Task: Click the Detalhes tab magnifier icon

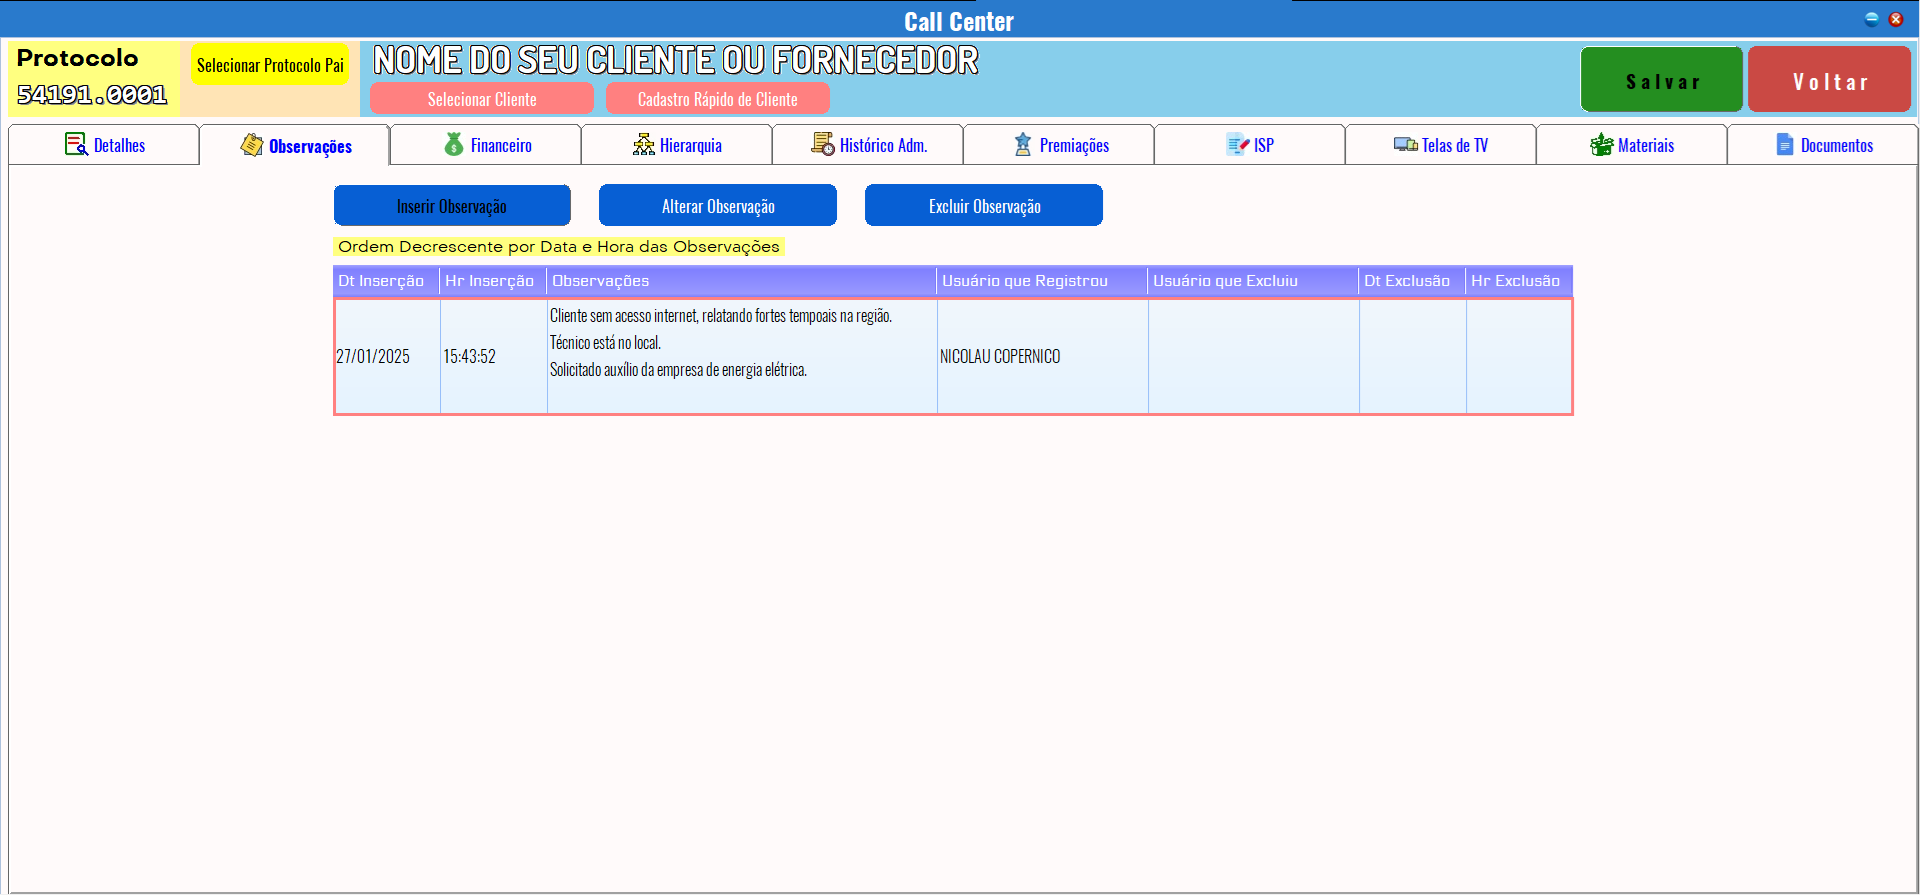Action: 76,145
